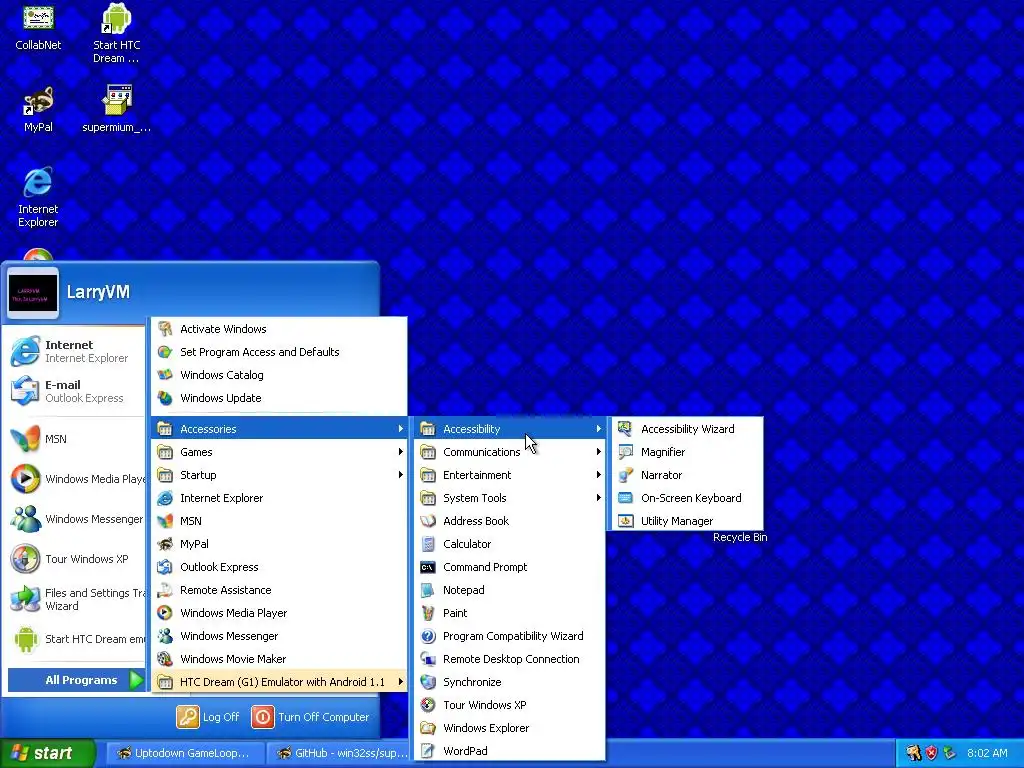The width and height of the screenshot is (1024, 768).
Task: Expand HTC Dream Emulator submenu arrow
Action: [400, 682]
